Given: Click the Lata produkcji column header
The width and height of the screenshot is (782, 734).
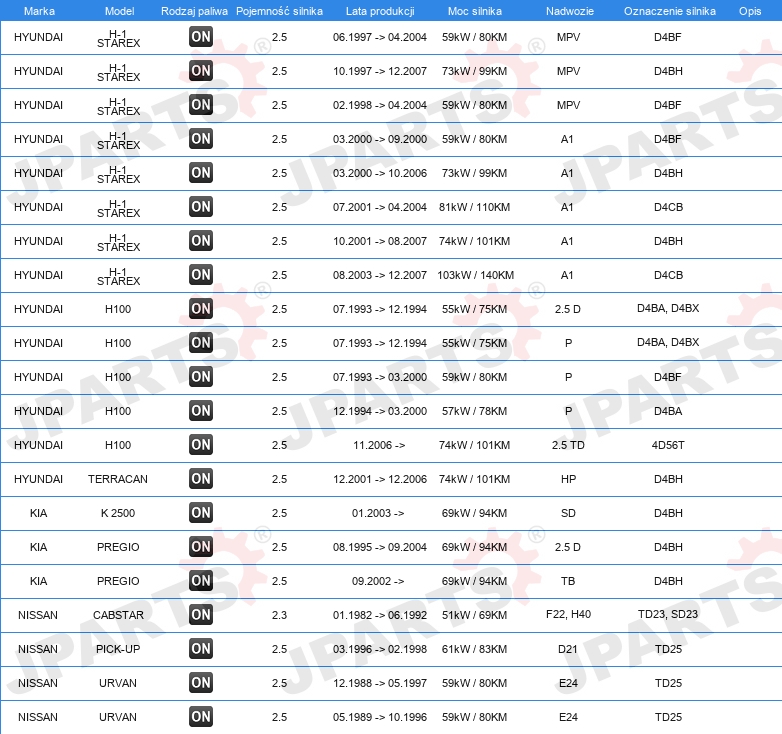Looking at the screenshot, I should click(380, 11).
